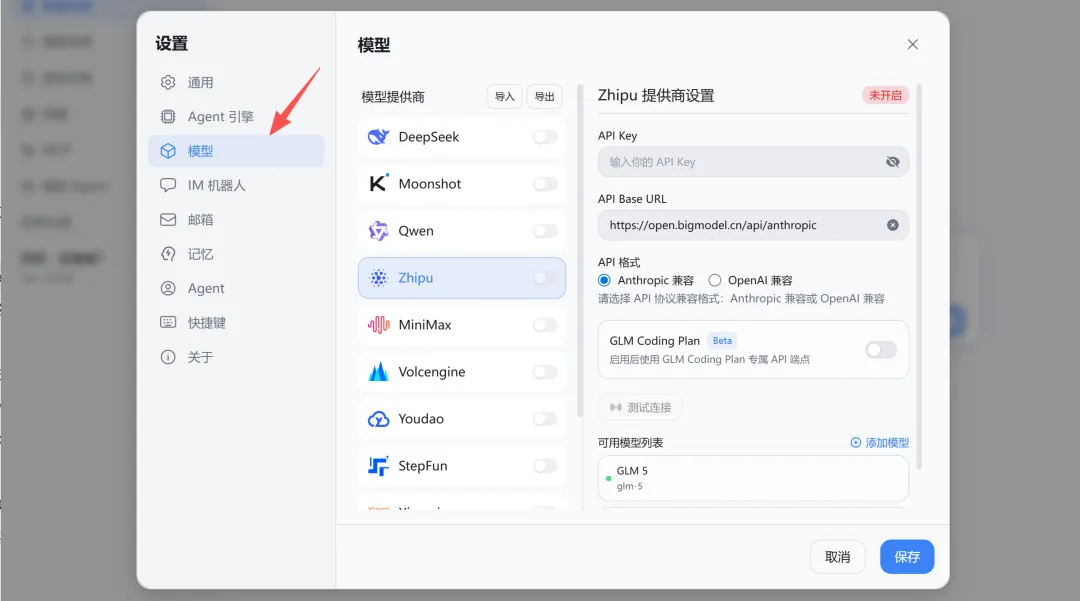Click the 关于 info icon

pos(168,357)
